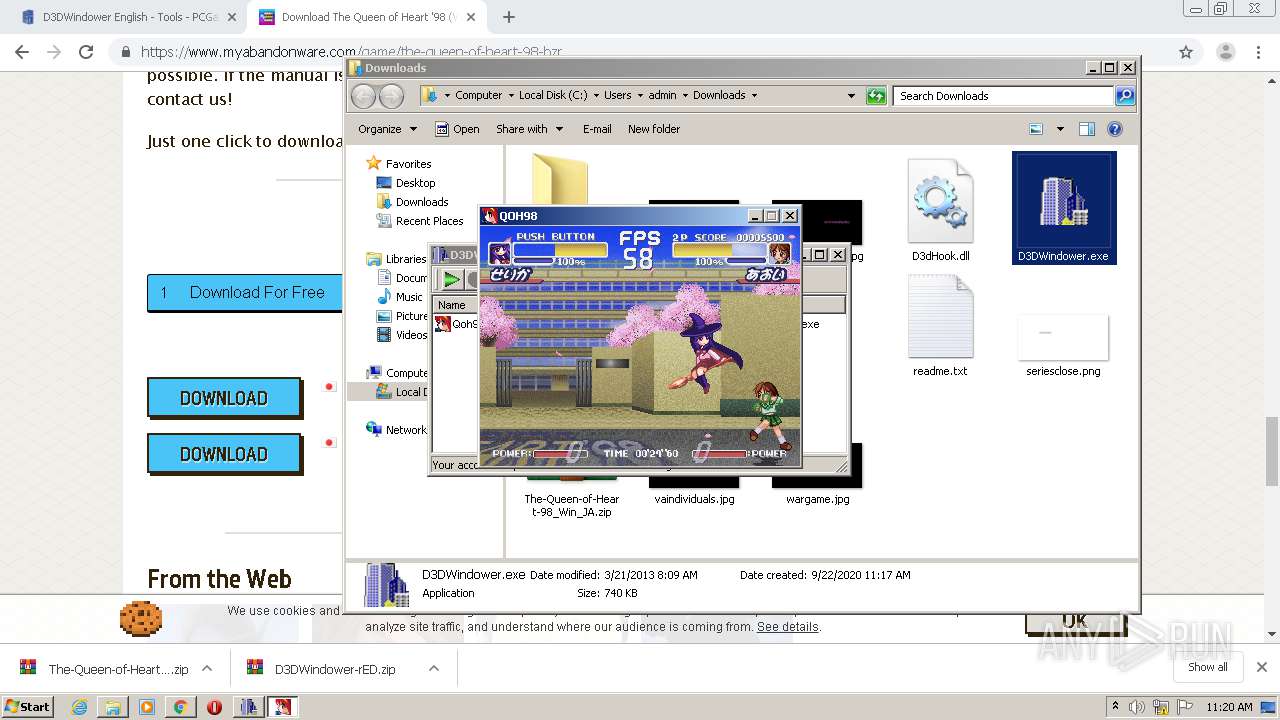Reload the browser page
This screenshot has height=720, width=1280.
pos(86,52)
